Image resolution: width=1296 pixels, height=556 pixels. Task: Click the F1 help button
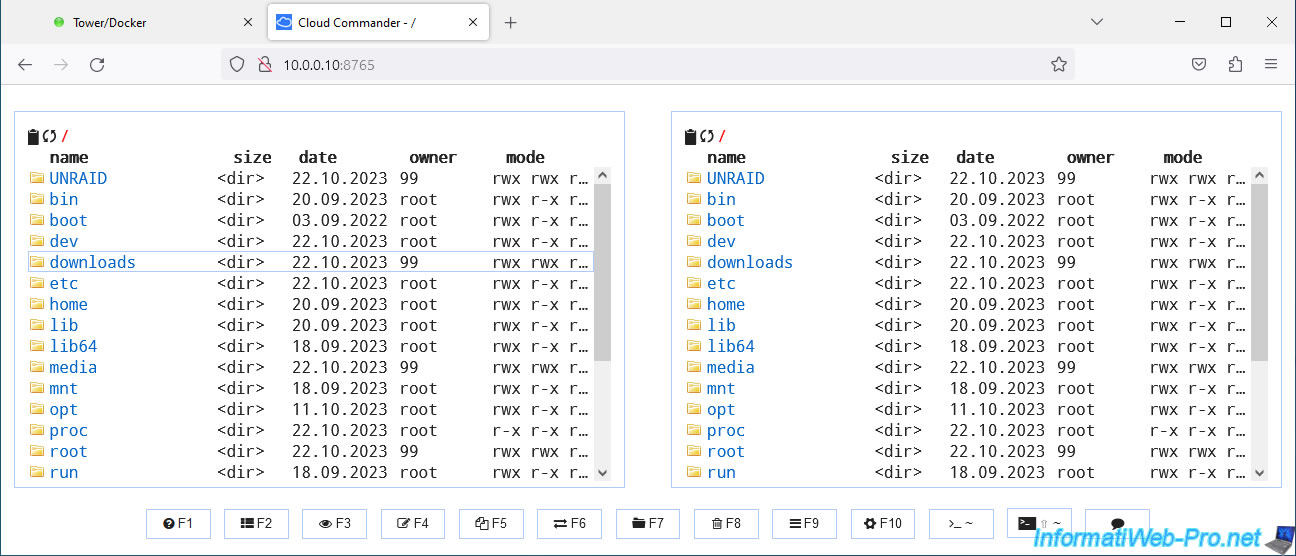pos(179,523)
